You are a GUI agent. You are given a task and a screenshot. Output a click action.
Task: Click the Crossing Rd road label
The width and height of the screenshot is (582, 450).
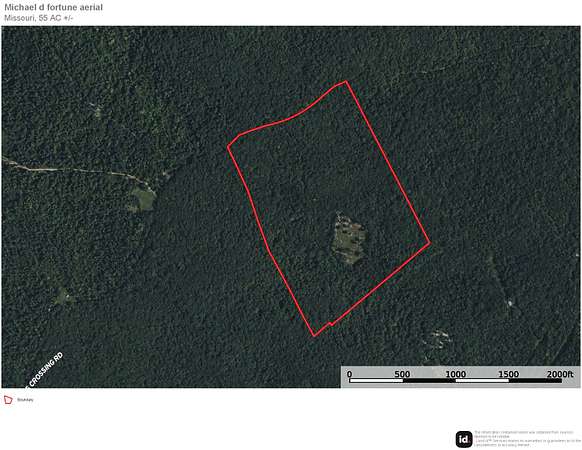pos(45,370)
